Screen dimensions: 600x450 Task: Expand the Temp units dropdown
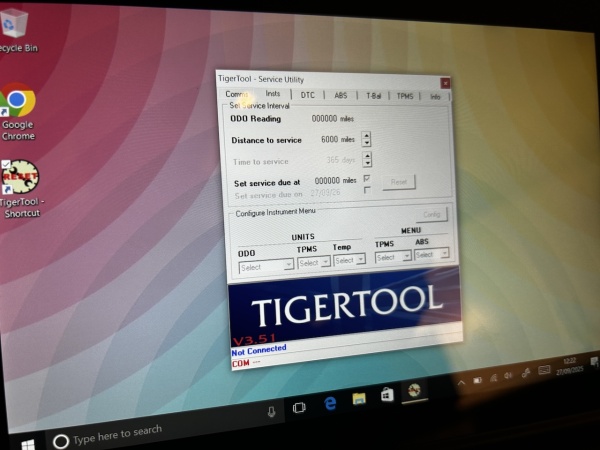pyautogui.click(x=361, y=260)
